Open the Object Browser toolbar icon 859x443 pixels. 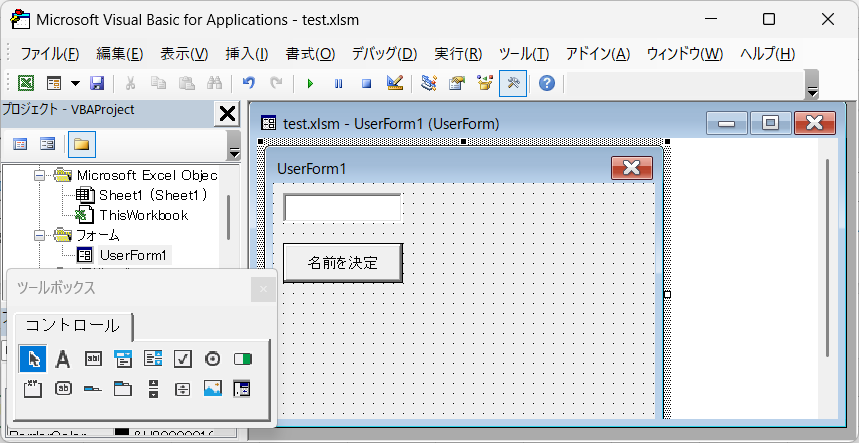[x=485, y=83]
